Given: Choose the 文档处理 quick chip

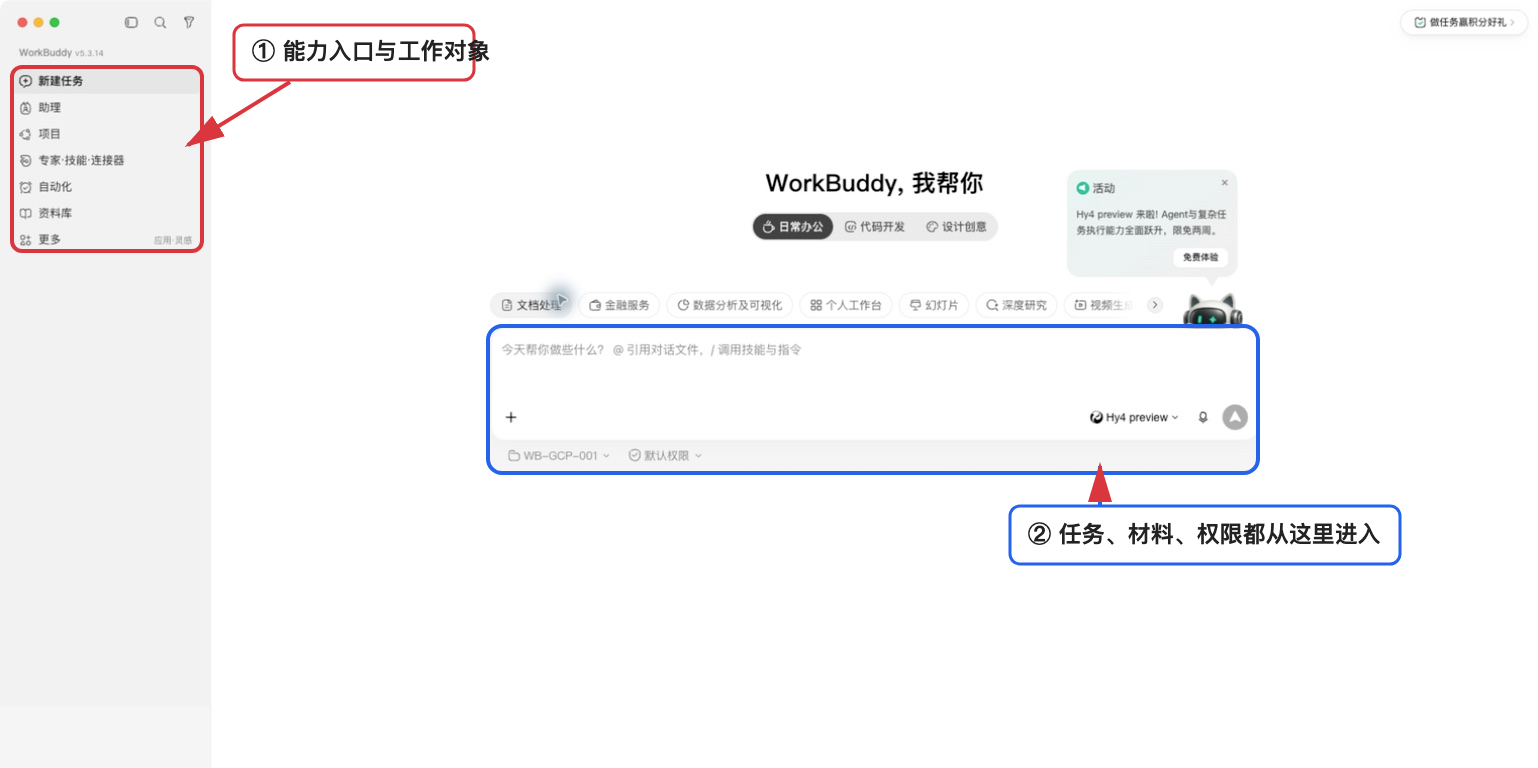Looking at the screenshot, I should 531,305.
